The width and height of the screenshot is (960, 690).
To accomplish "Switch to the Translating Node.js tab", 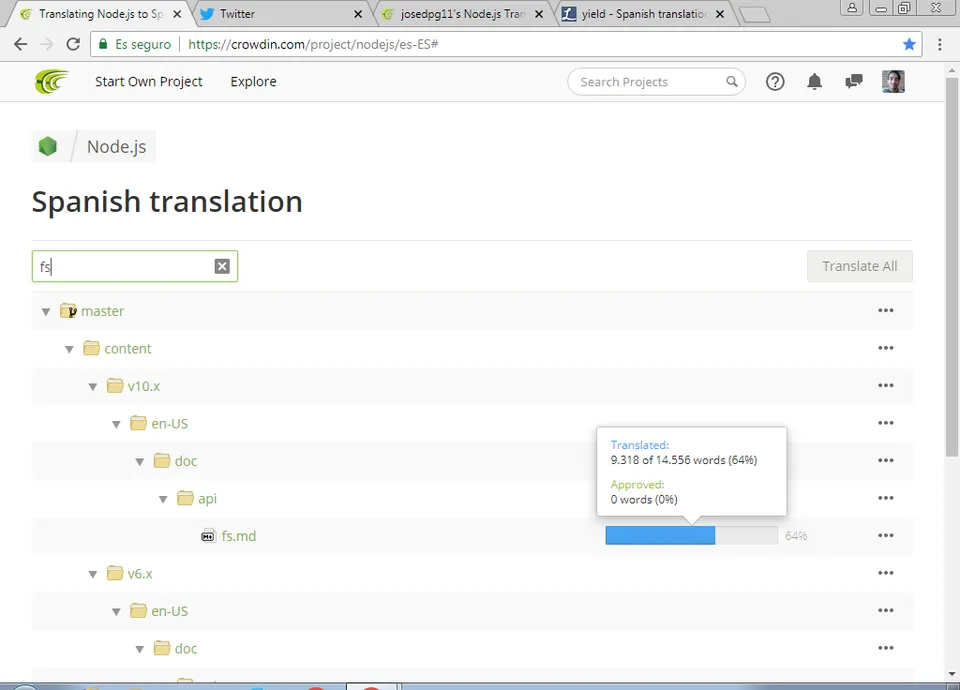I will [98, 13].
